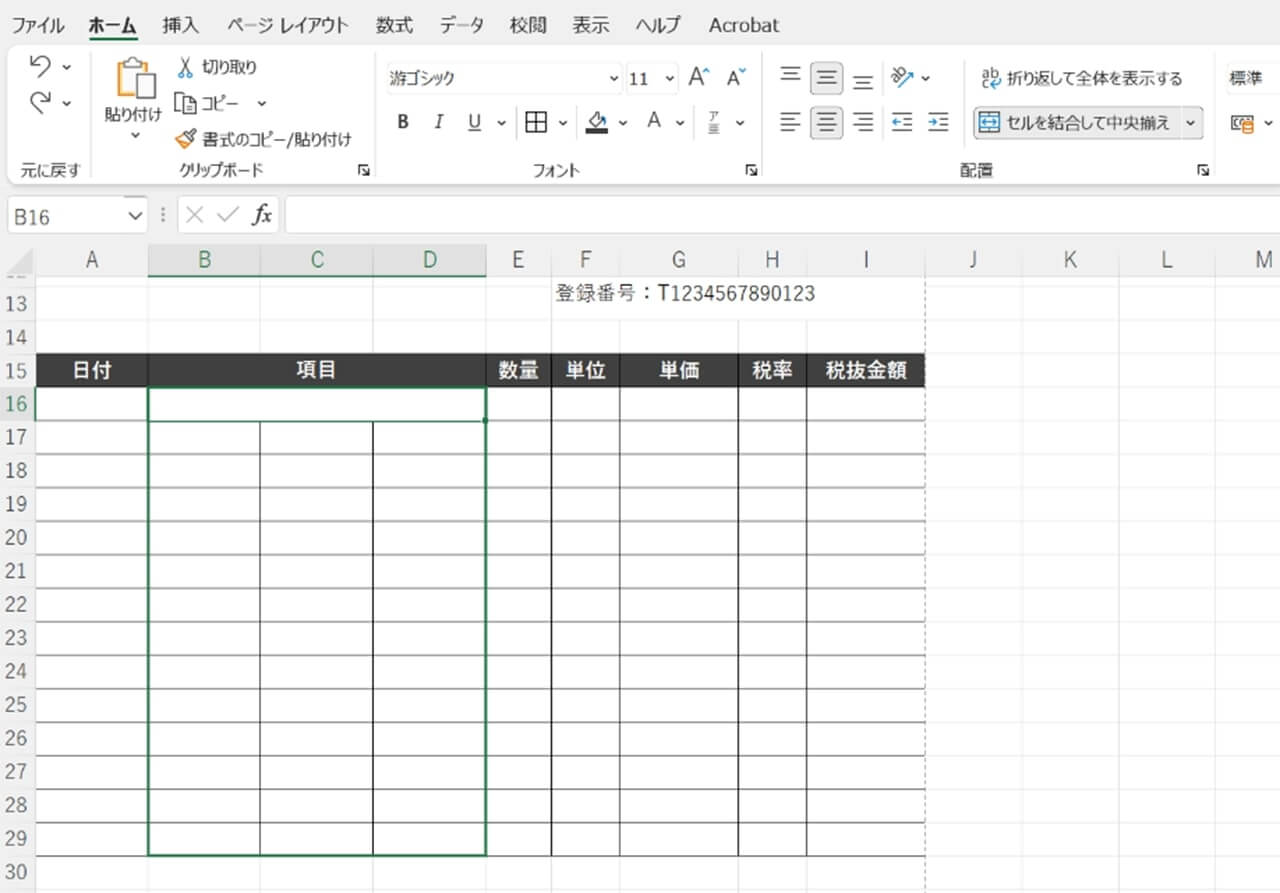Toggle Italic formatting
Viewport: 1280px width, 893px height.
point(438,122)
